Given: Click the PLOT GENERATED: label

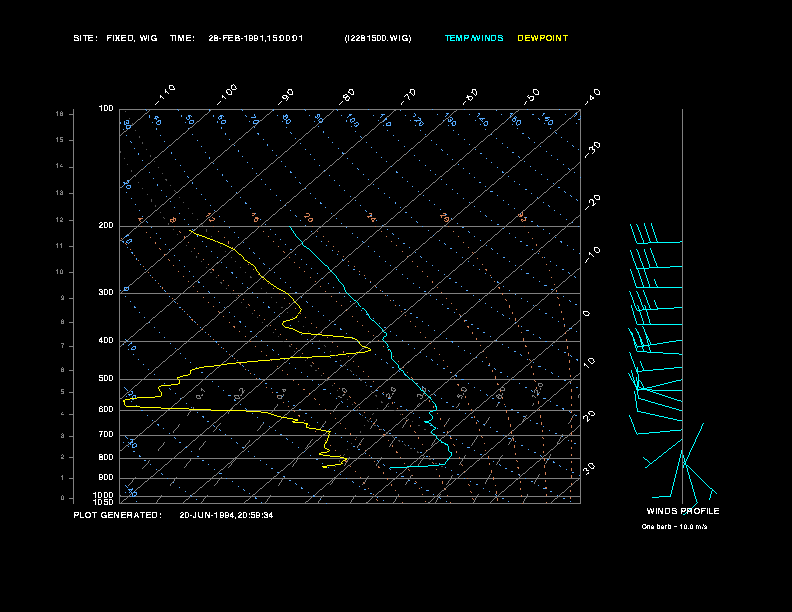Looking at the screenshot, I should [x=117, y=515].
